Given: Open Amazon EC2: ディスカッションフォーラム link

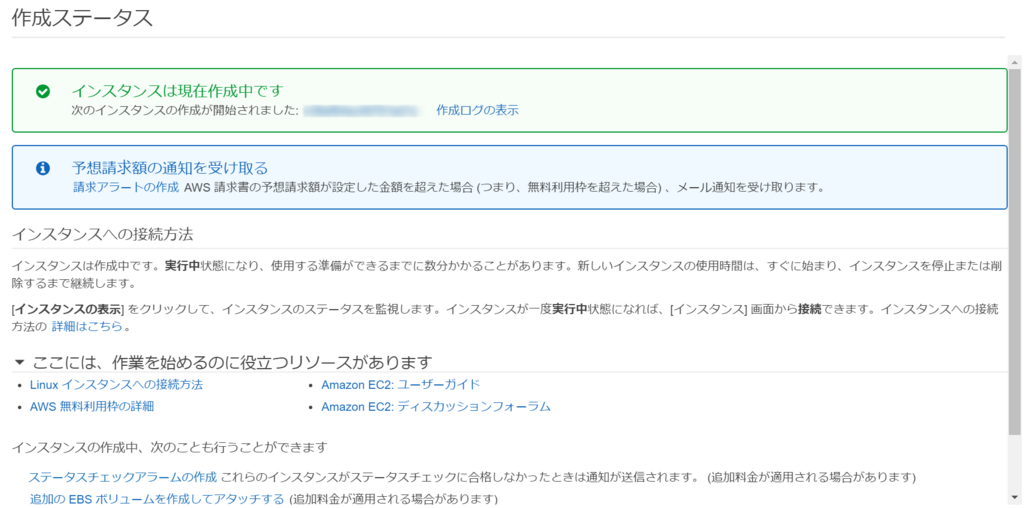Looking at the screenshot, I should [x=436, y=406].
